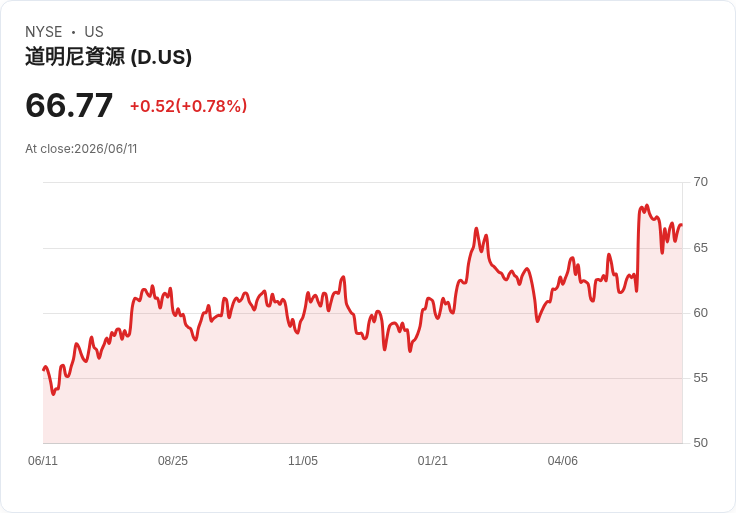Image resolution: width=736 pixels, height=513 pixels.
Task: Click the 04/06 x-axis date label
Action: pos(562,460)
